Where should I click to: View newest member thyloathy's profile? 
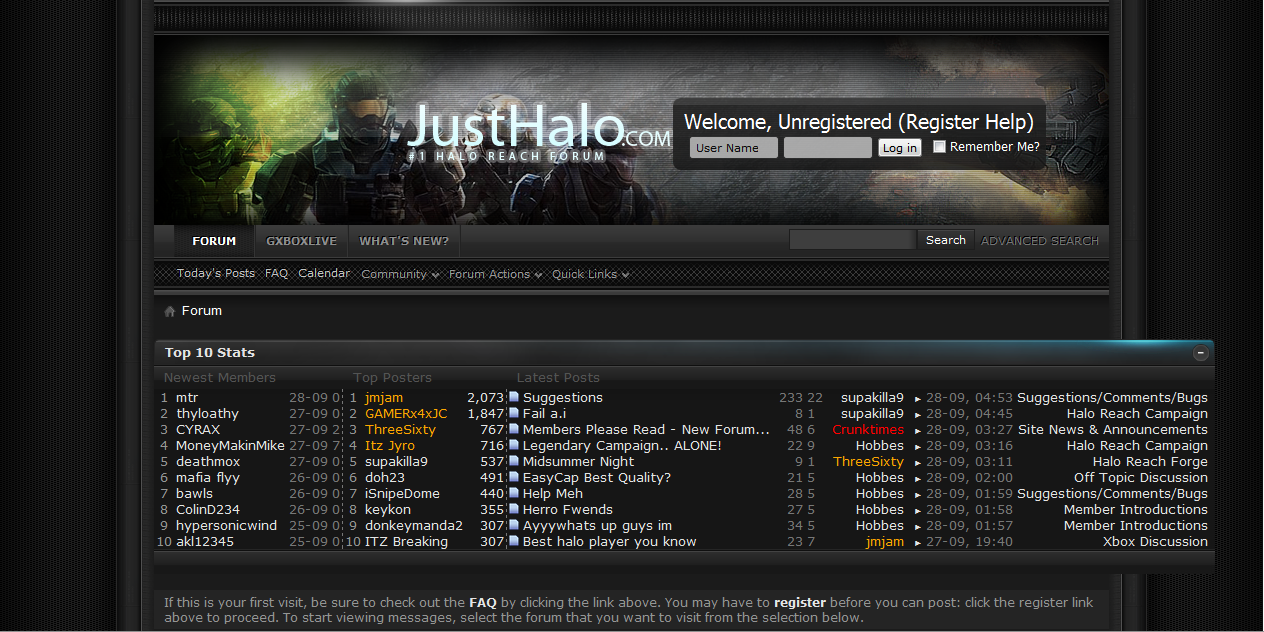point(208,414)
